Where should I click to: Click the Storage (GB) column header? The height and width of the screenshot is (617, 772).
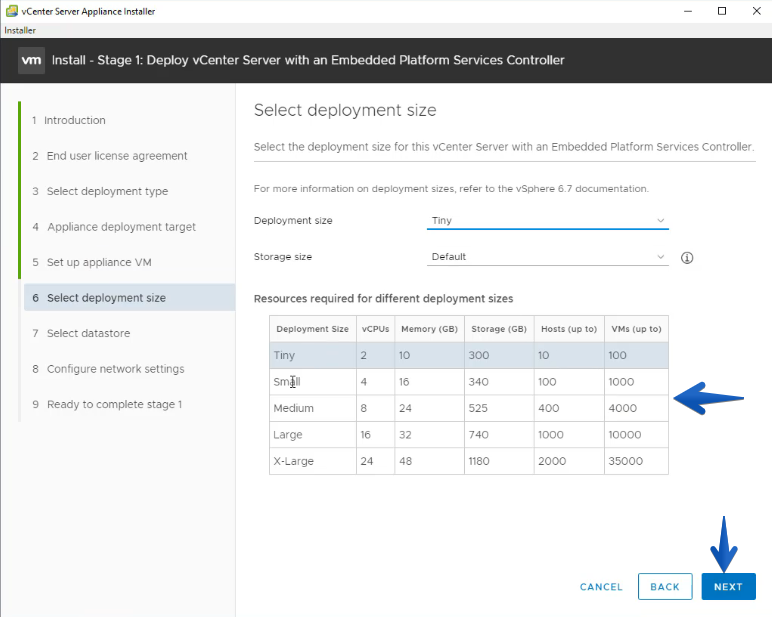click(499, 329)
